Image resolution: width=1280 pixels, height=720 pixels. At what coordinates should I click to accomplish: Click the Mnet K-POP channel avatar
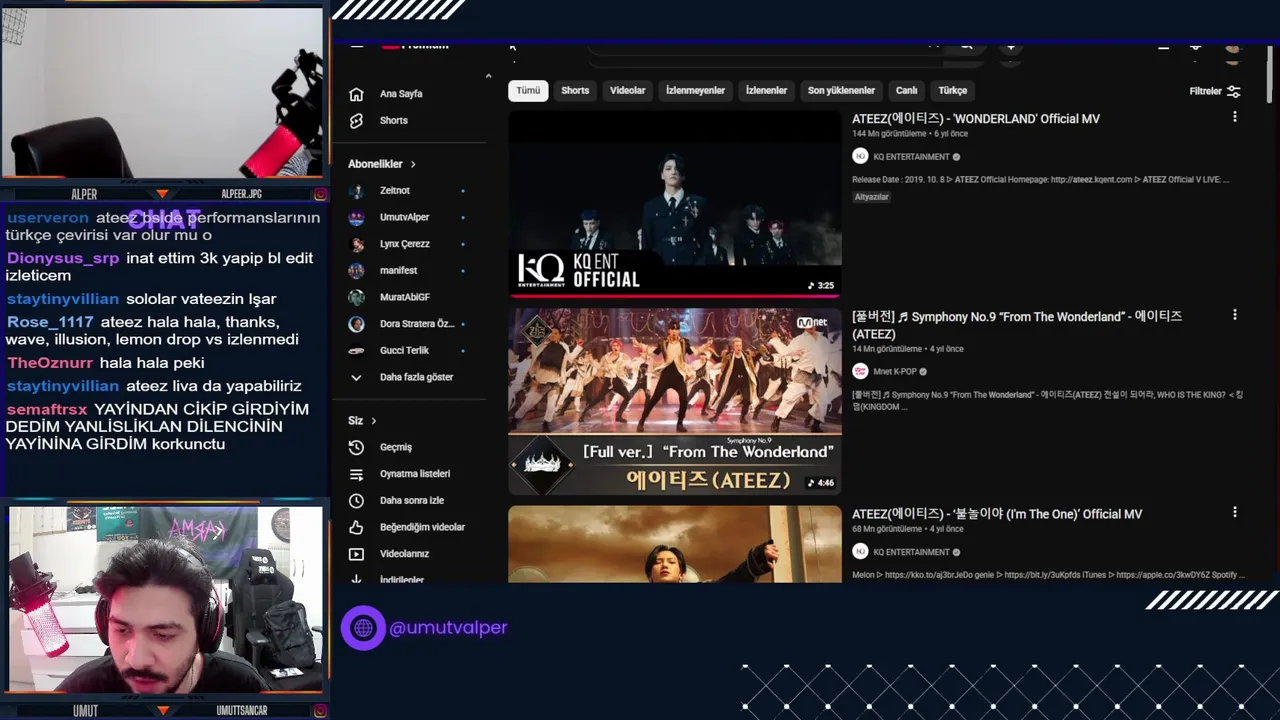pos(860,371)
